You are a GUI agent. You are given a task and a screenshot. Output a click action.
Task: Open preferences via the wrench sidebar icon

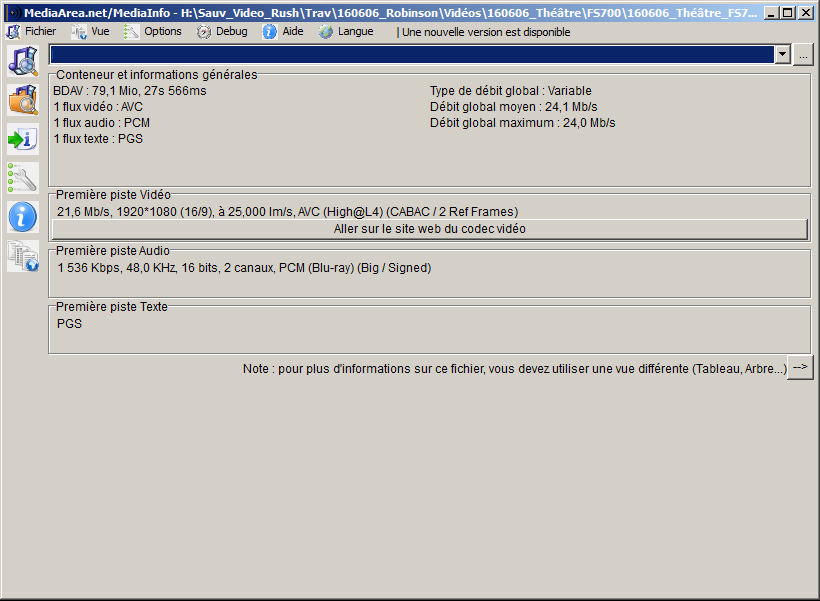click(23, 178)
